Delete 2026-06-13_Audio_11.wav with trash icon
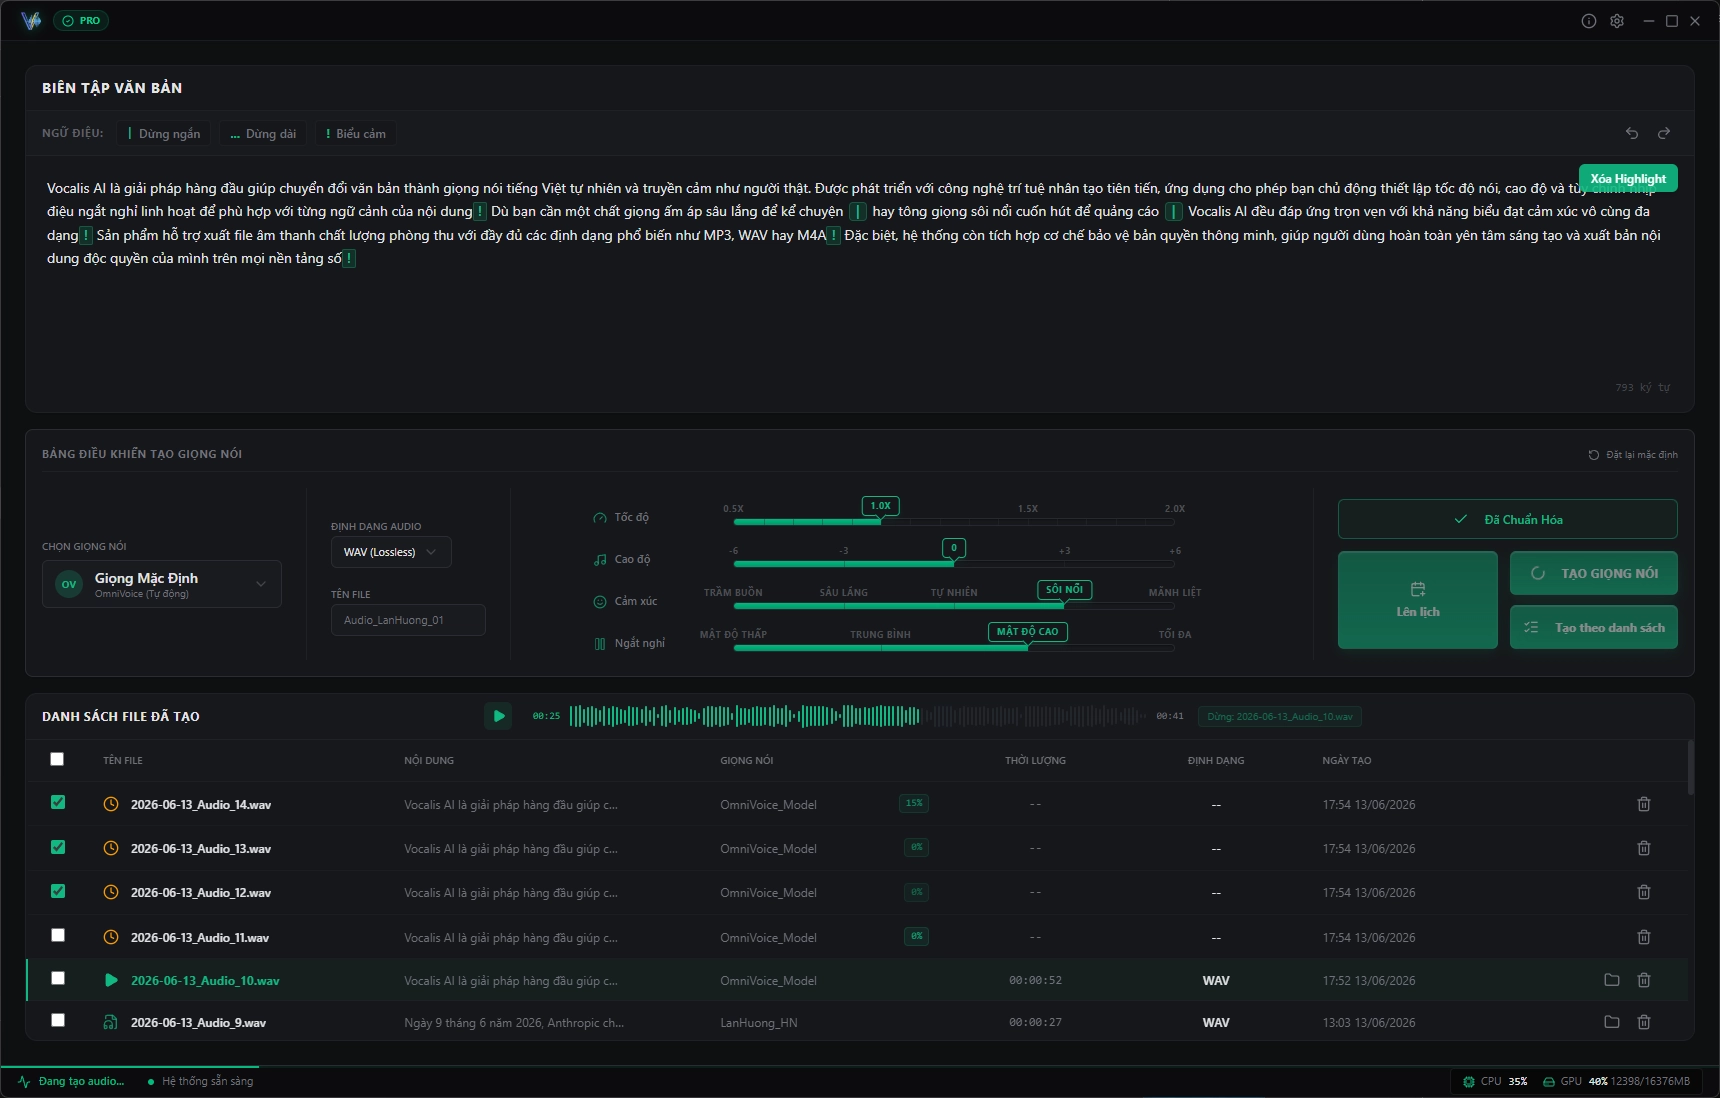The height and width of the screenshot is (1098, 1720). pos(1644,937)
